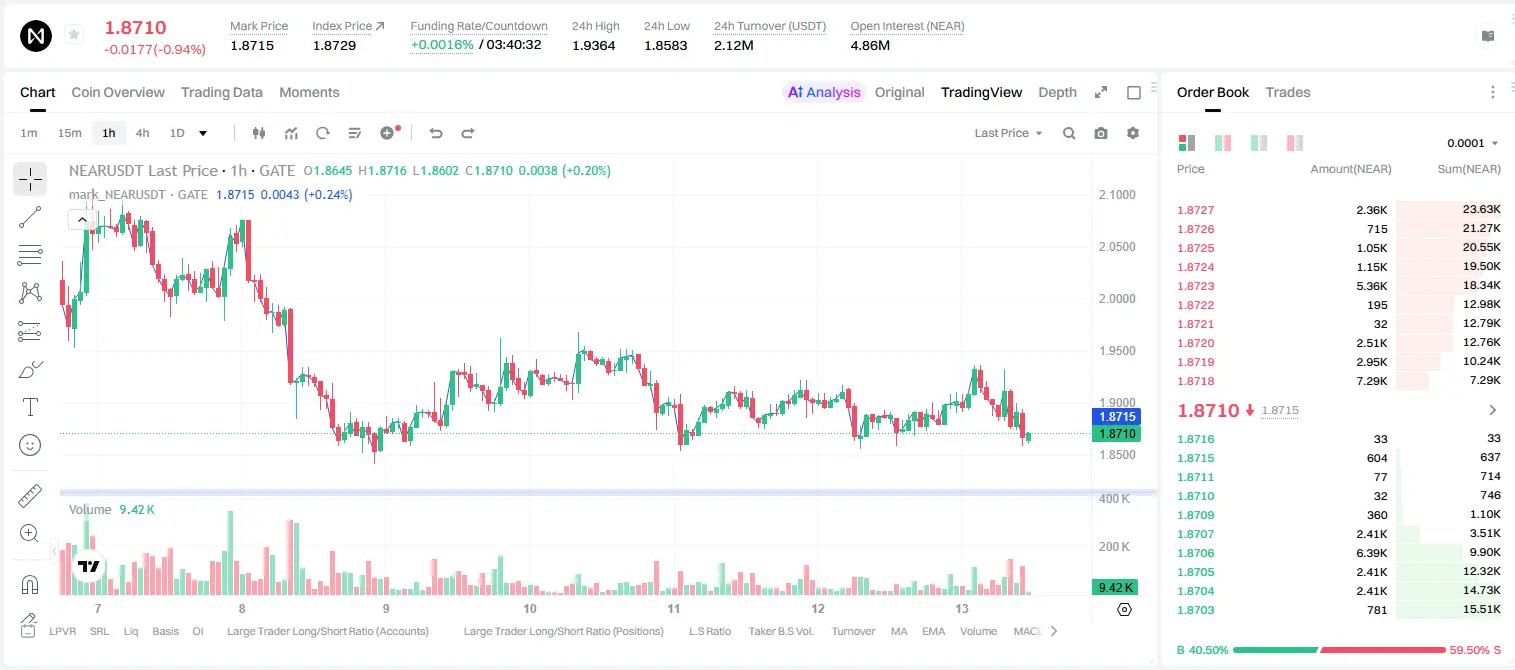Open the indicators fx button

click(x=291, y=133)
